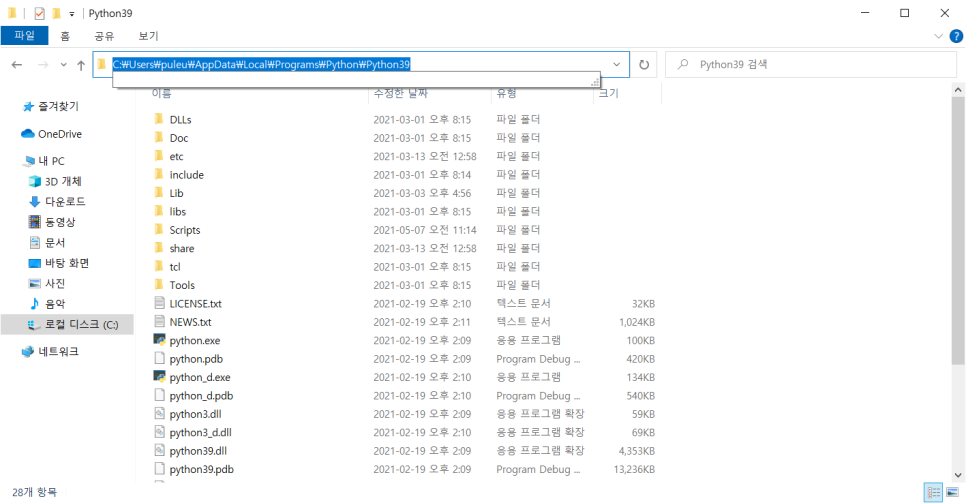This screenshot has height=503, width=966.
Task: Click the Python39 search box
Action: click(811, 64)
